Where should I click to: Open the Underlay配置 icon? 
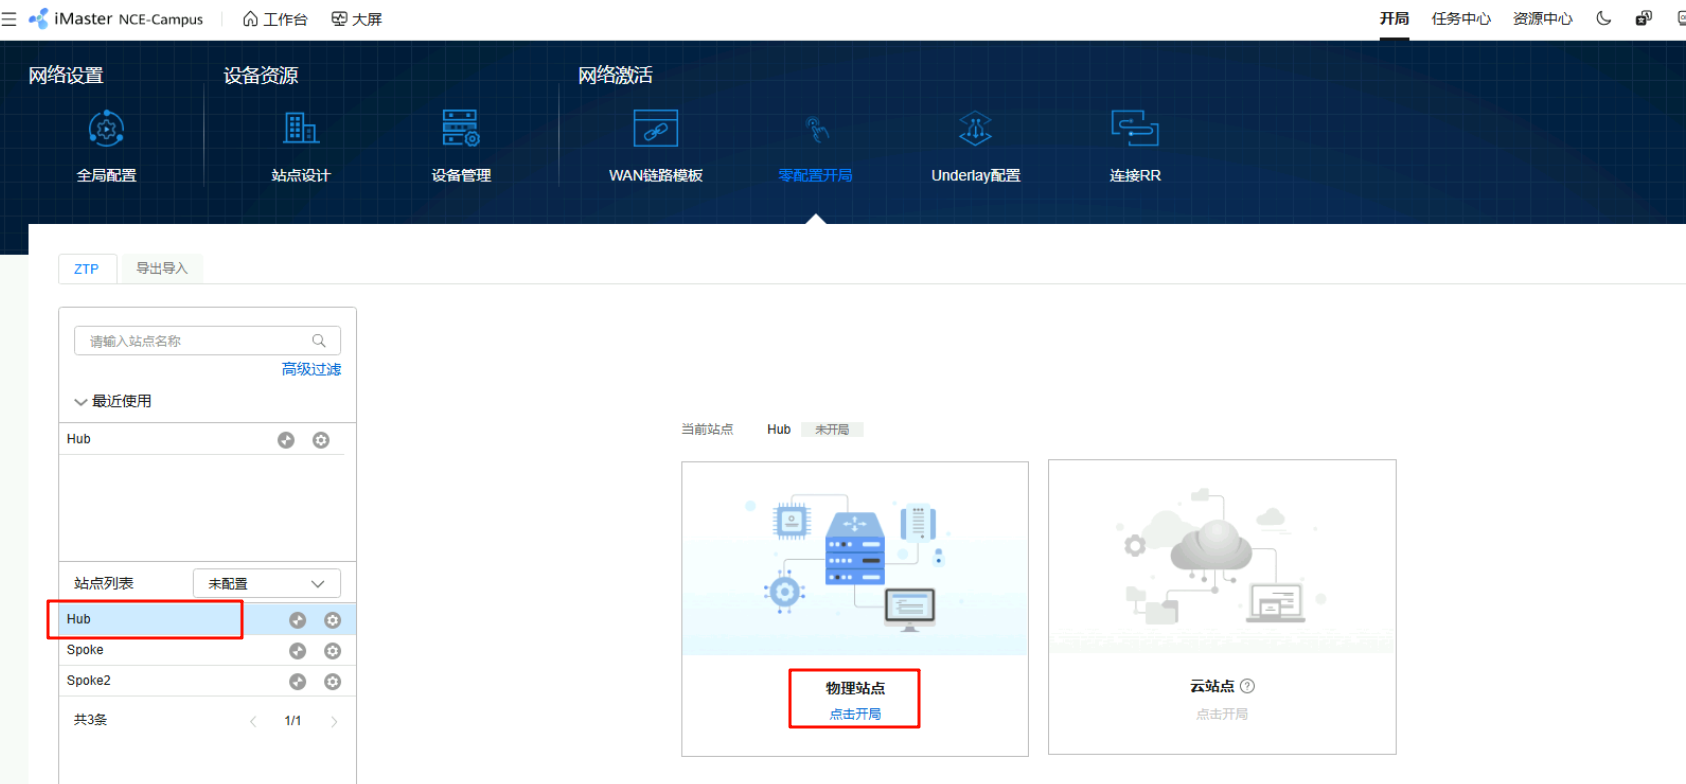[x=975, y=130]
